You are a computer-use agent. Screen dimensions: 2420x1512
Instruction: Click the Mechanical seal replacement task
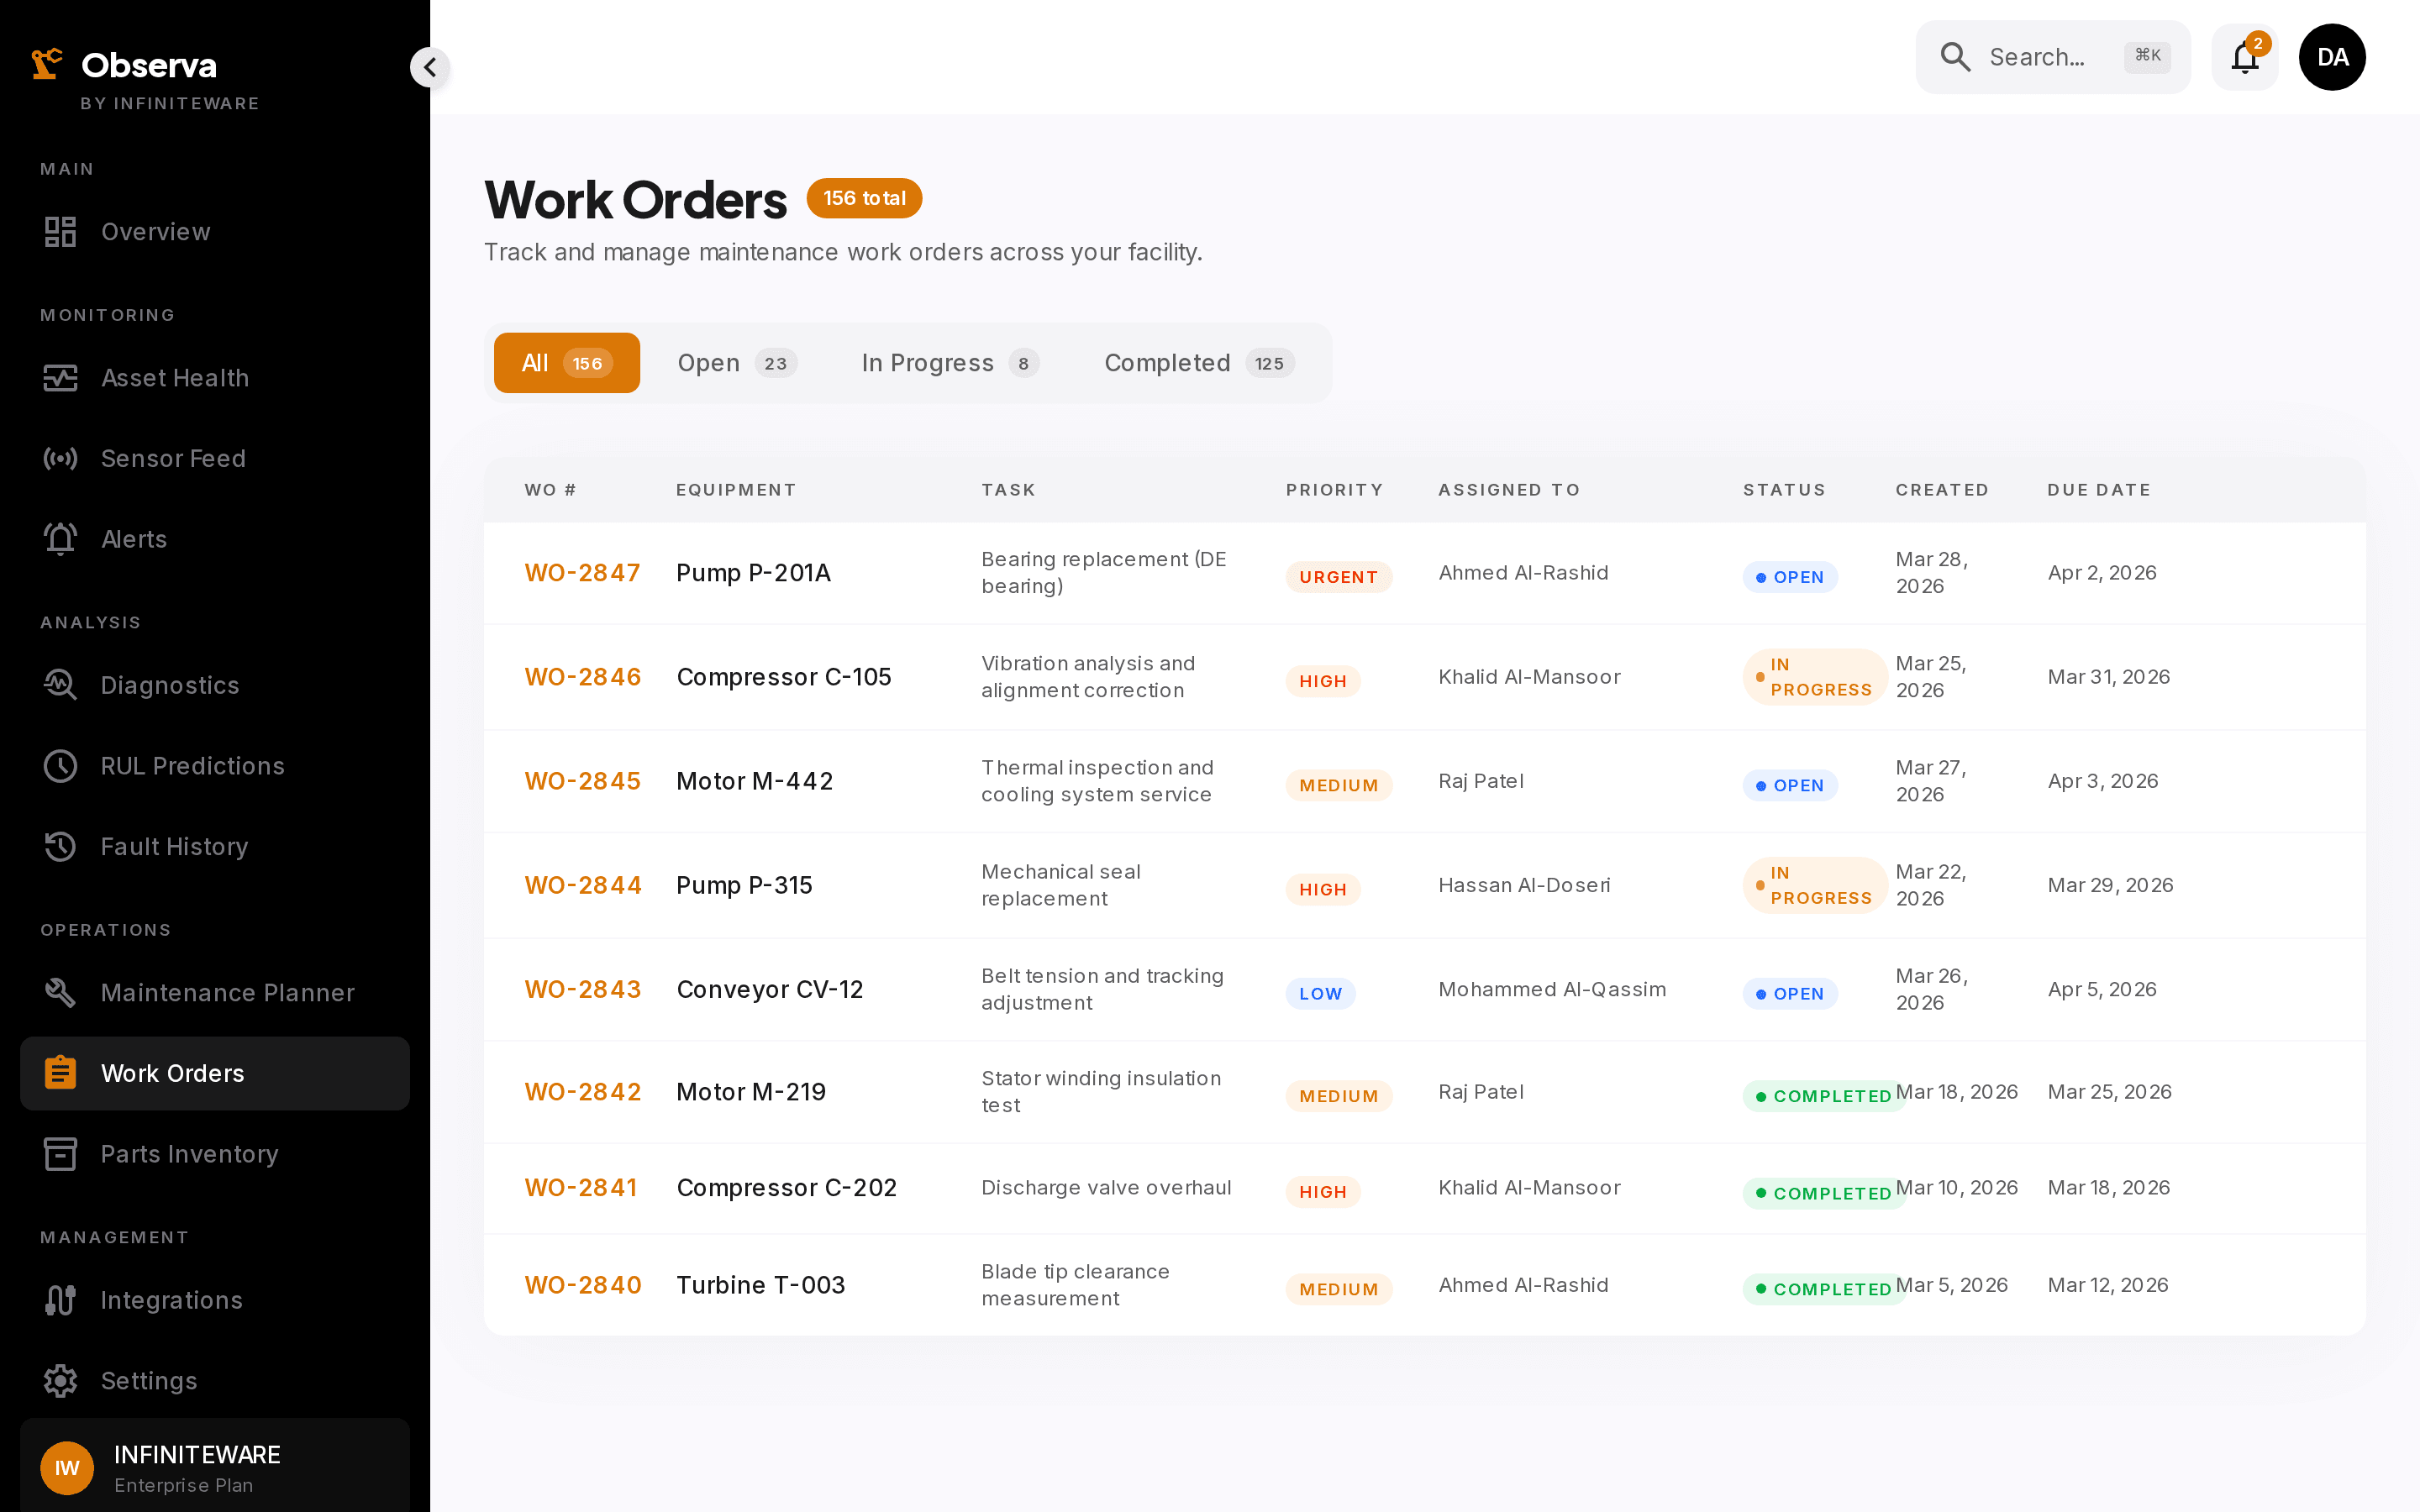[1061, 885]
